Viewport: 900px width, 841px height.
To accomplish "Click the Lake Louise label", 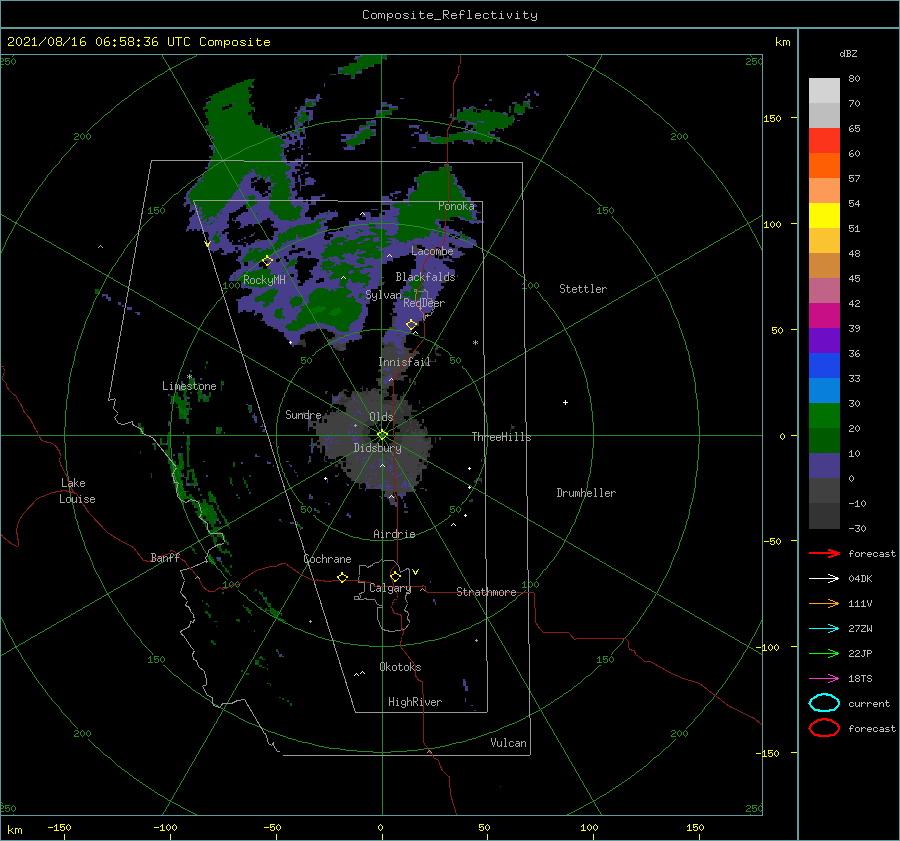I will tap(77, 491).
